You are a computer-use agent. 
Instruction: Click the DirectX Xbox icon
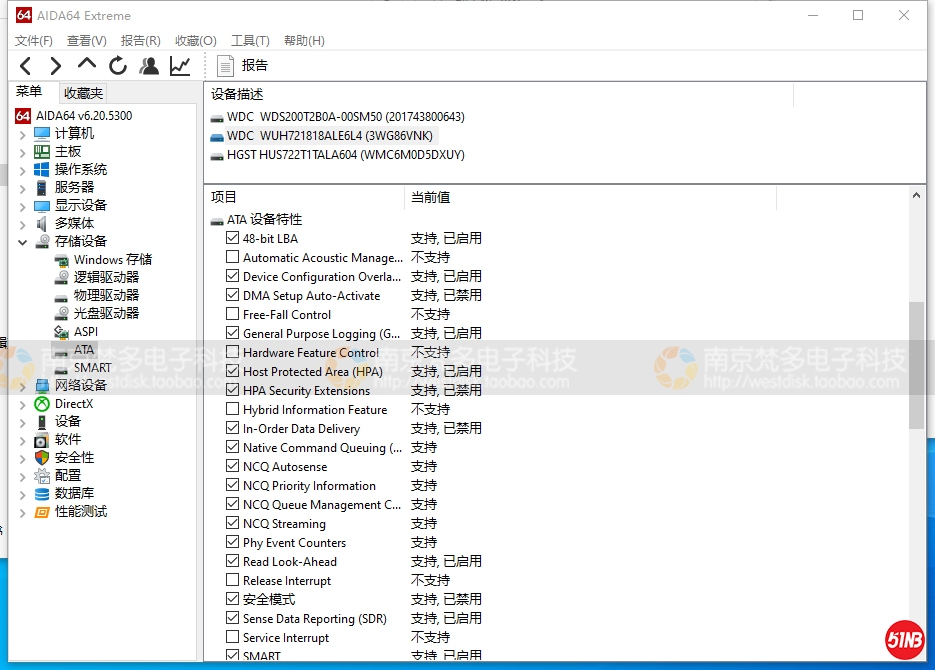click(42, 404)
